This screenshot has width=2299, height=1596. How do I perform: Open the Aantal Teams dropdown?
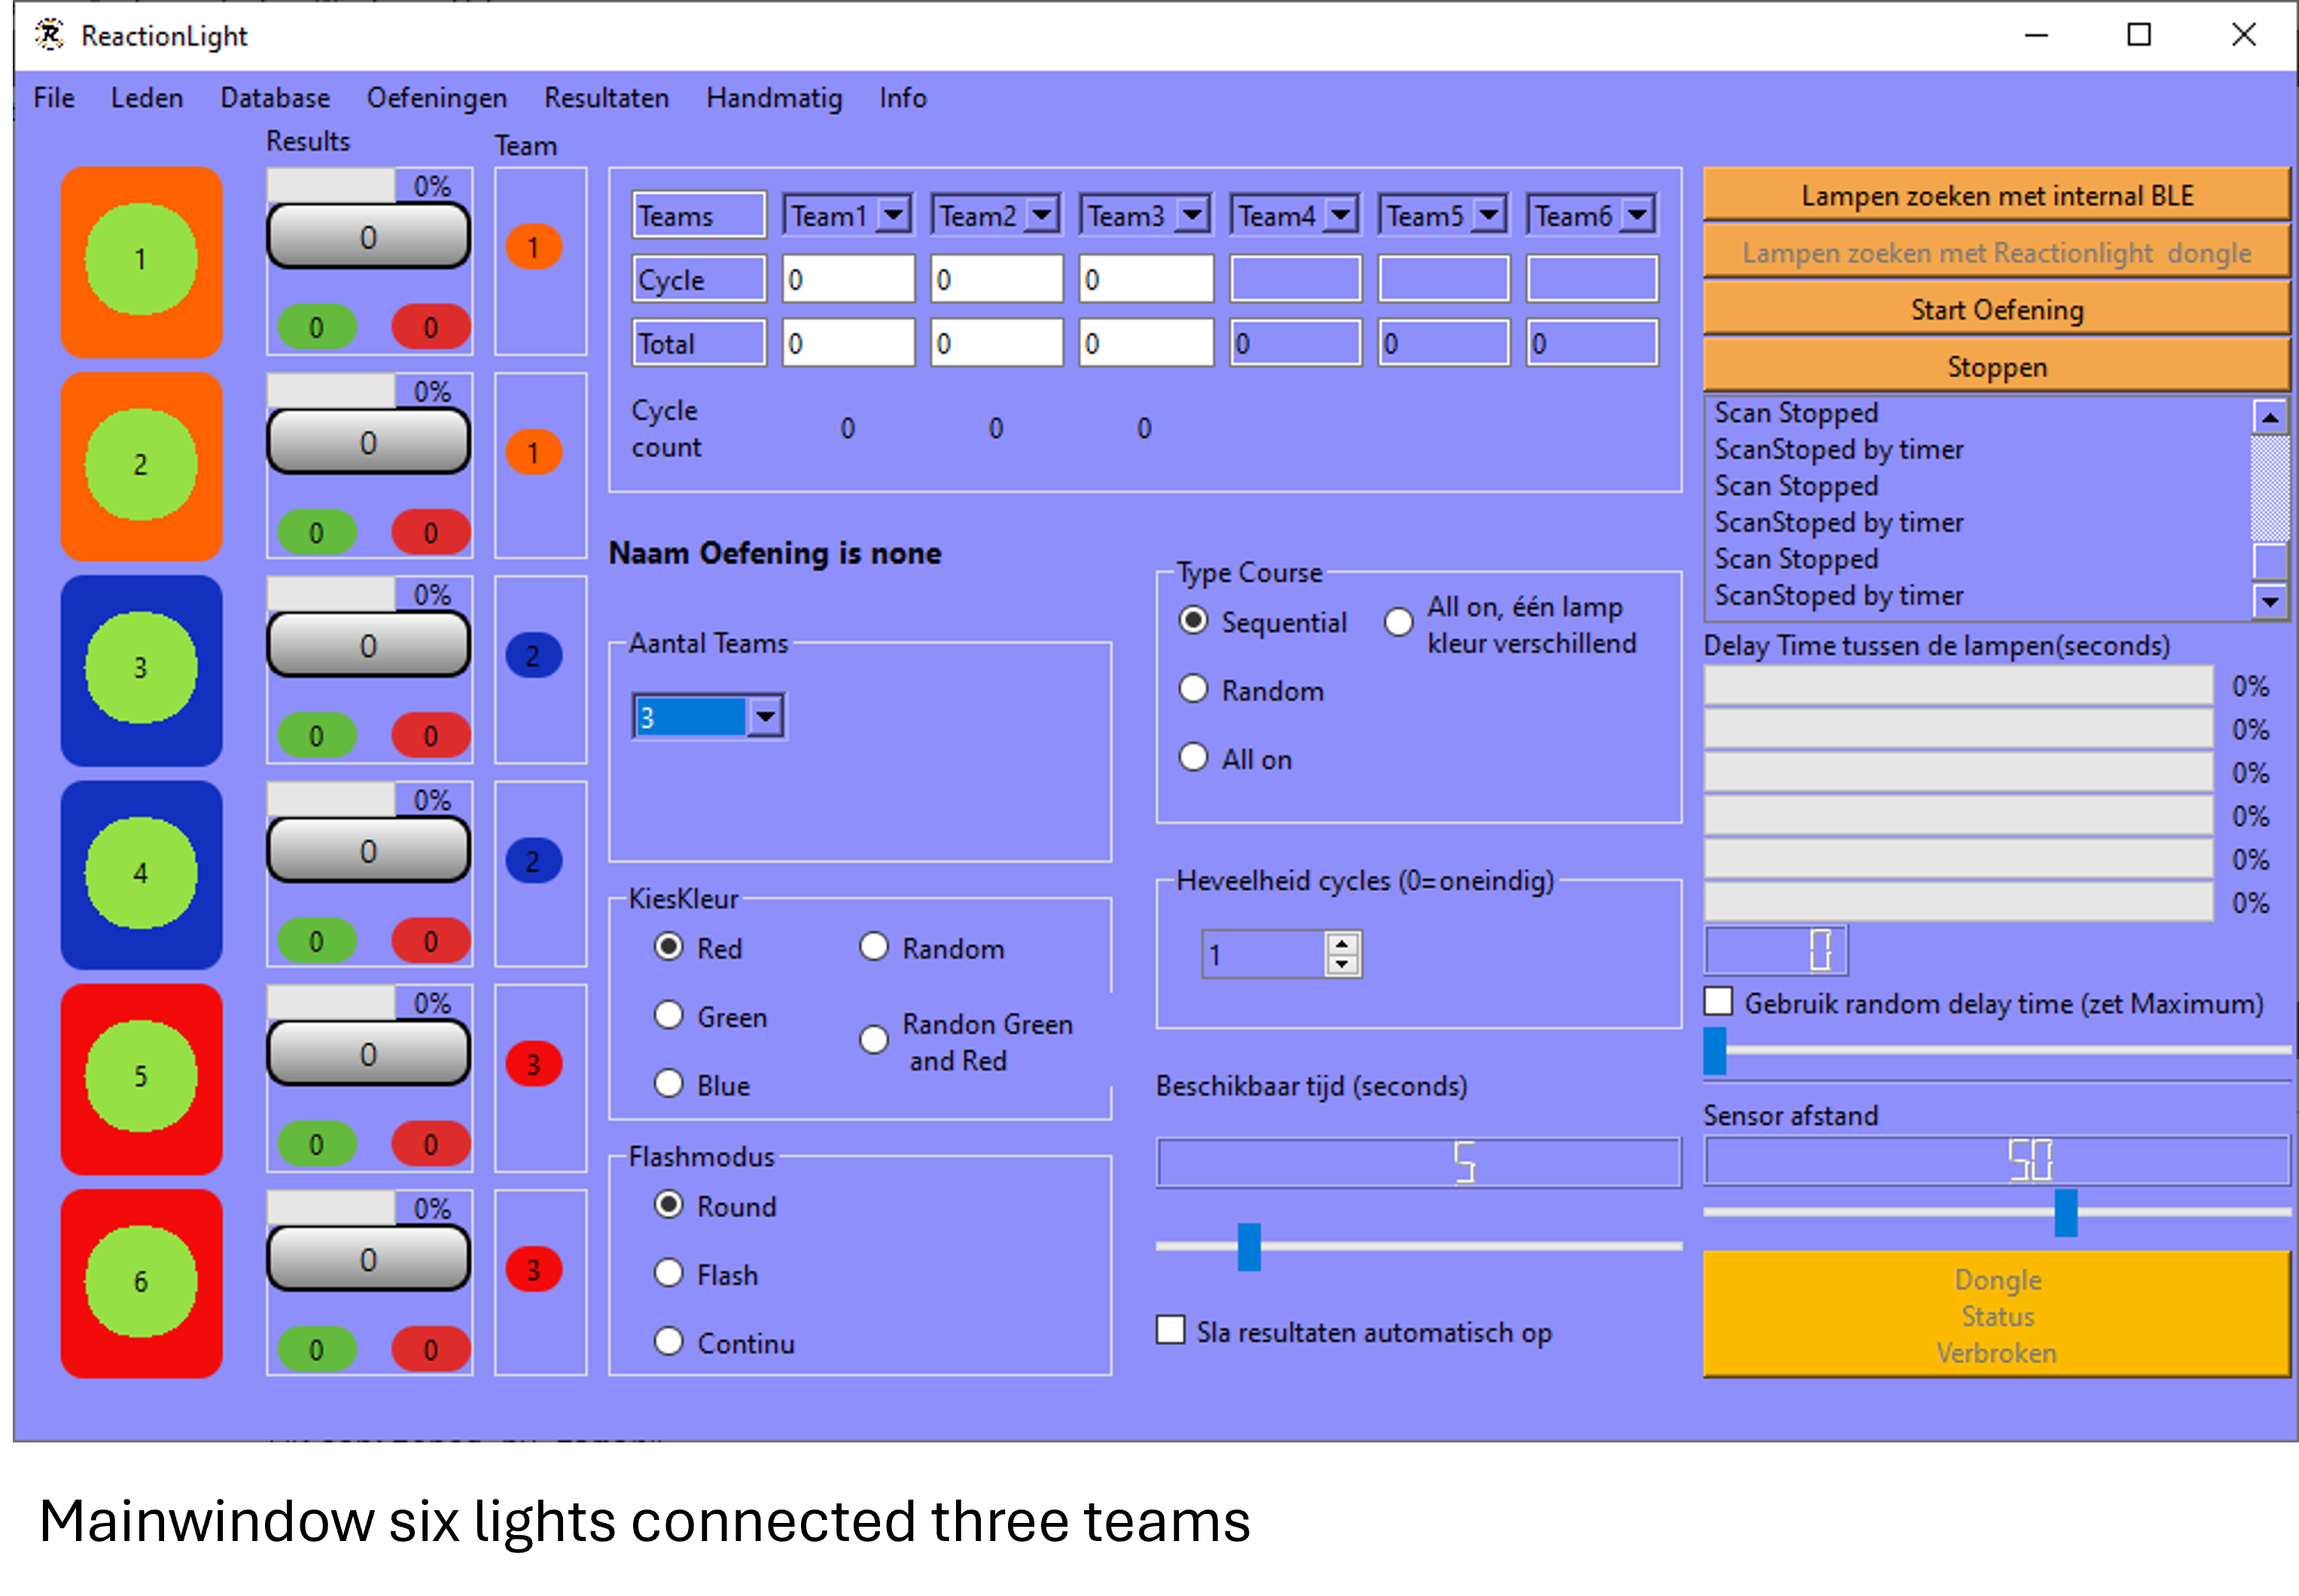point(765,716)
